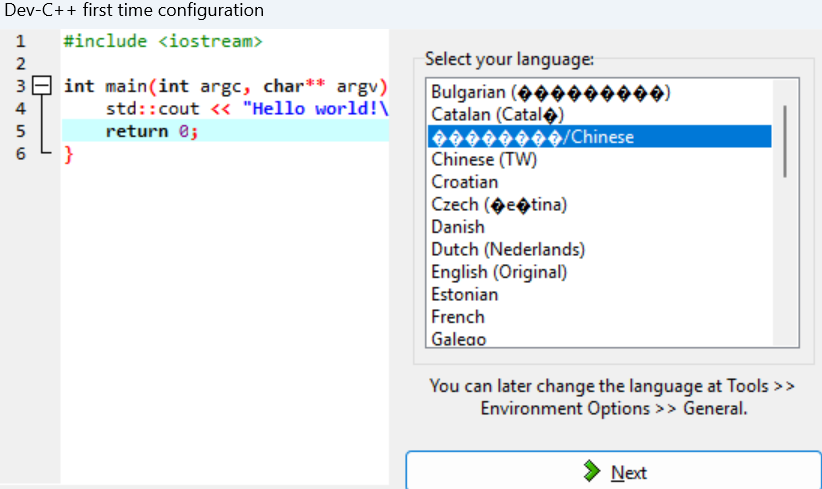Click line number 1 in gutter
This screenshot has width=822, height=489.
(20, 41)
